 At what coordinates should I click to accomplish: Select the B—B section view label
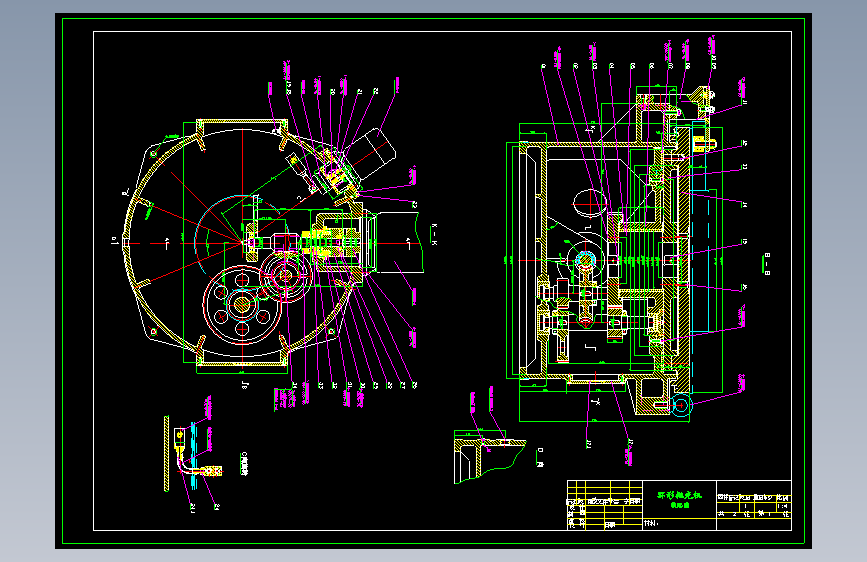coord(767,264)
